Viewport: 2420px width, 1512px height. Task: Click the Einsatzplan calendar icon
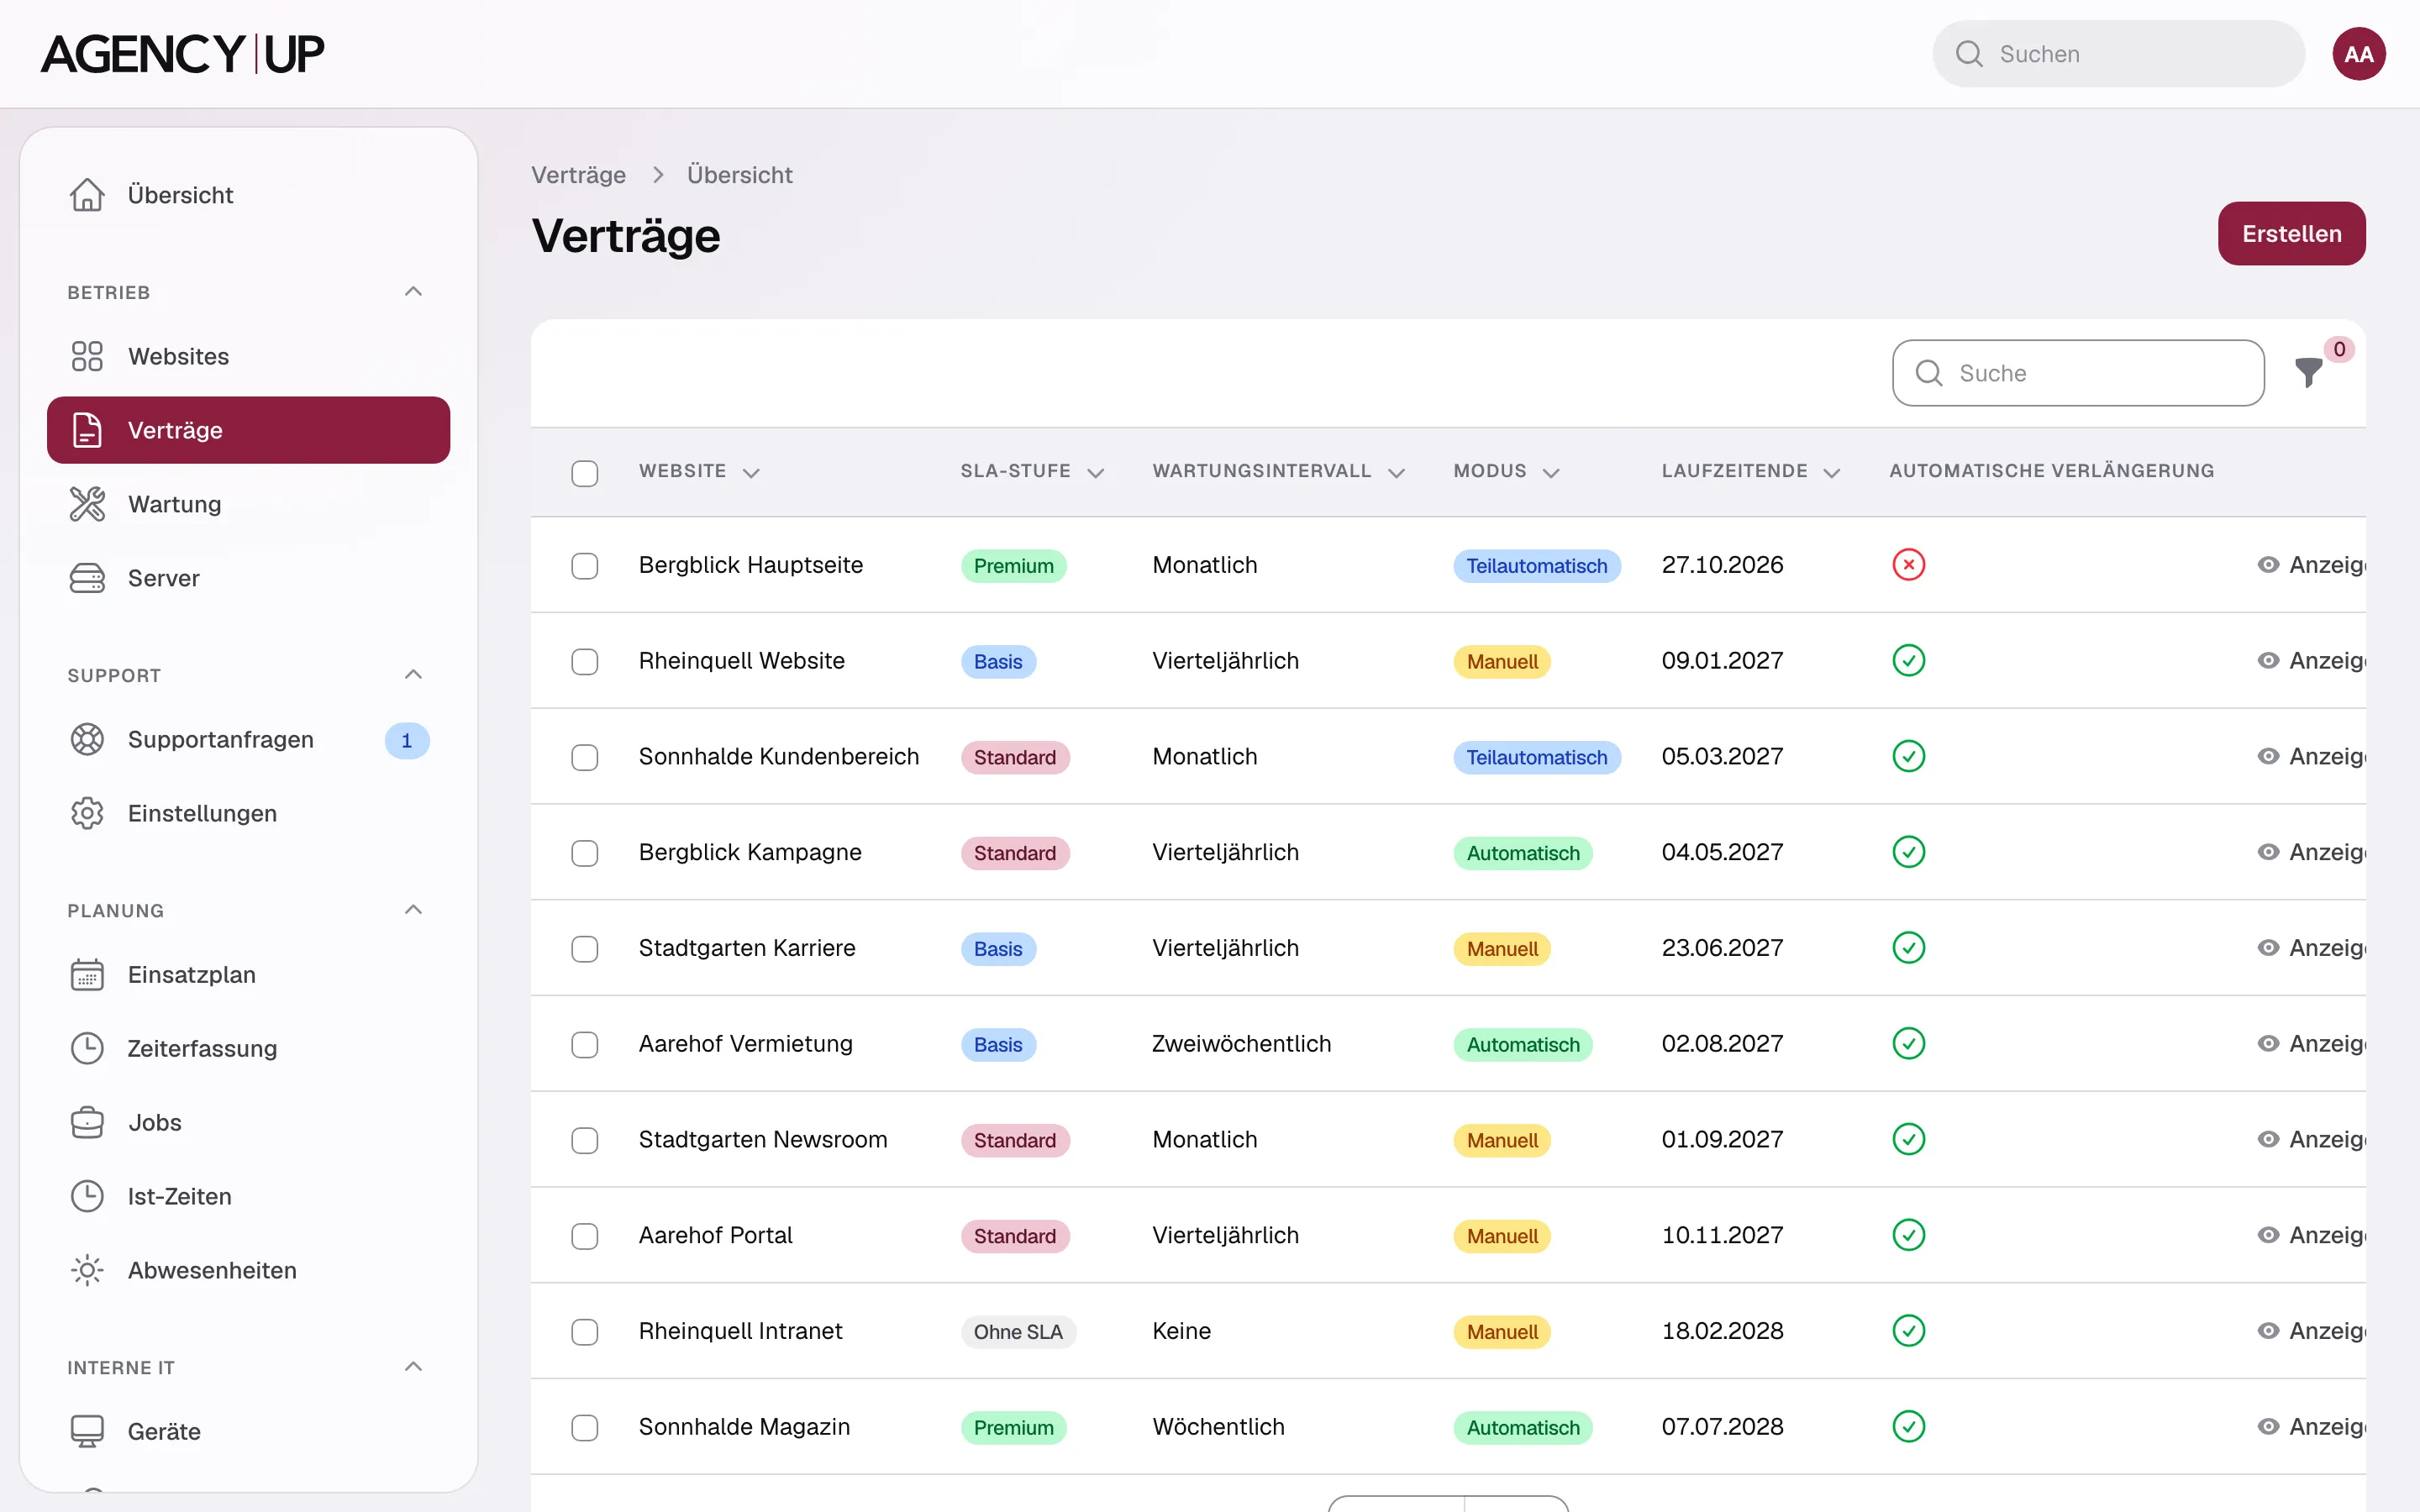tap(87, 974)
